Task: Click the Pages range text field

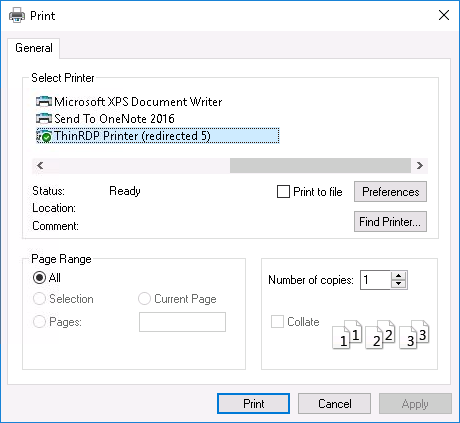Action: click(182, 322)
